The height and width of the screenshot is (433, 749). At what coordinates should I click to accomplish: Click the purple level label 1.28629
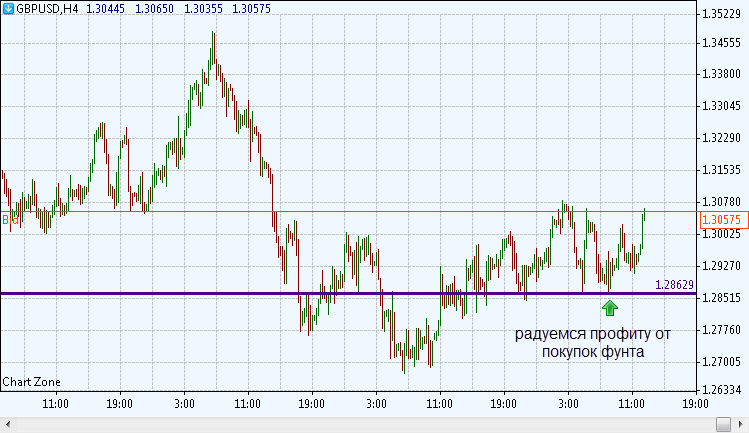[x=674, y=285]
